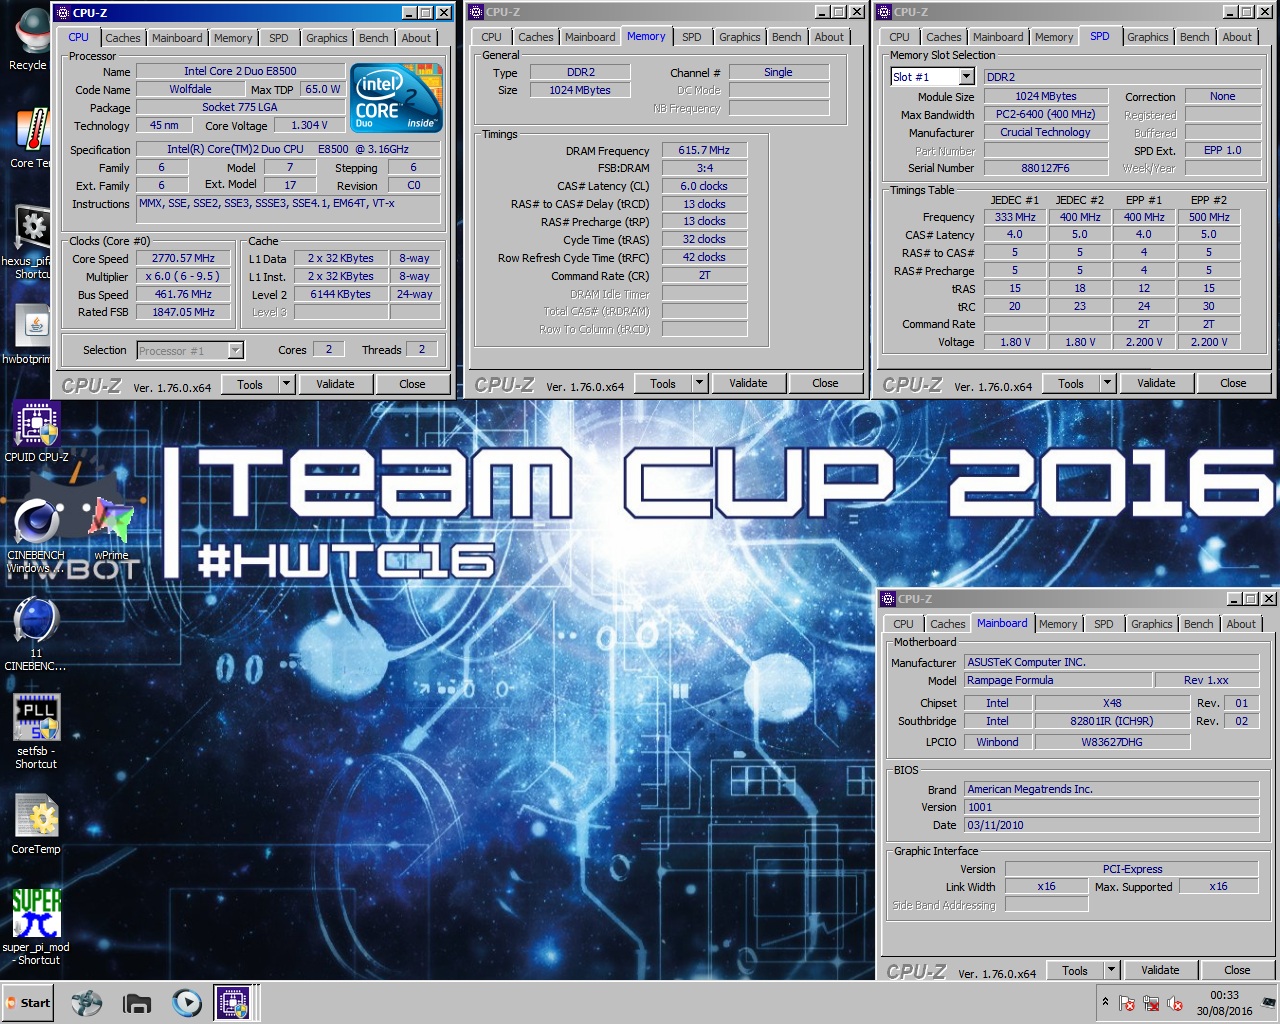Viewport: 1280px width, 1024px height.
Task: Open the About tab in Mainboard window
Action: pos(1241,624)
